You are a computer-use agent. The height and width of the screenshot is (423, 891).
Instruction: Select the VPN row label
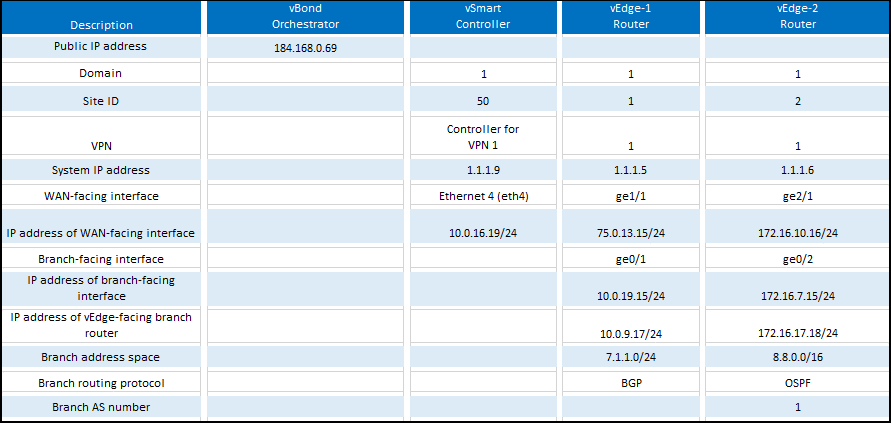(101, 146)
